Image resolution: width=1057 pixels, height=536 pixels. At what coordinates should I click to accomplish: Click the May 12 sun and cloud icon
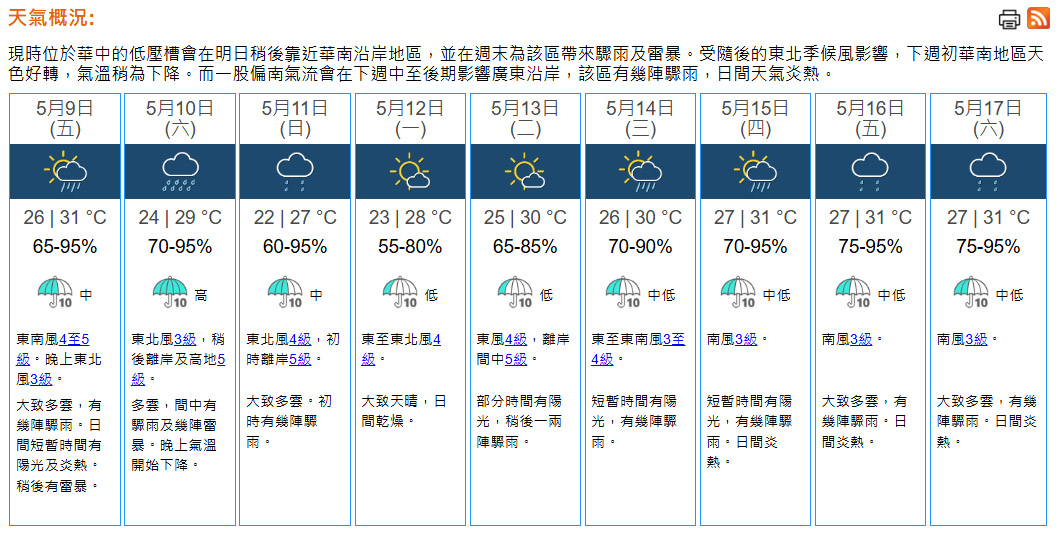point(410,171)
